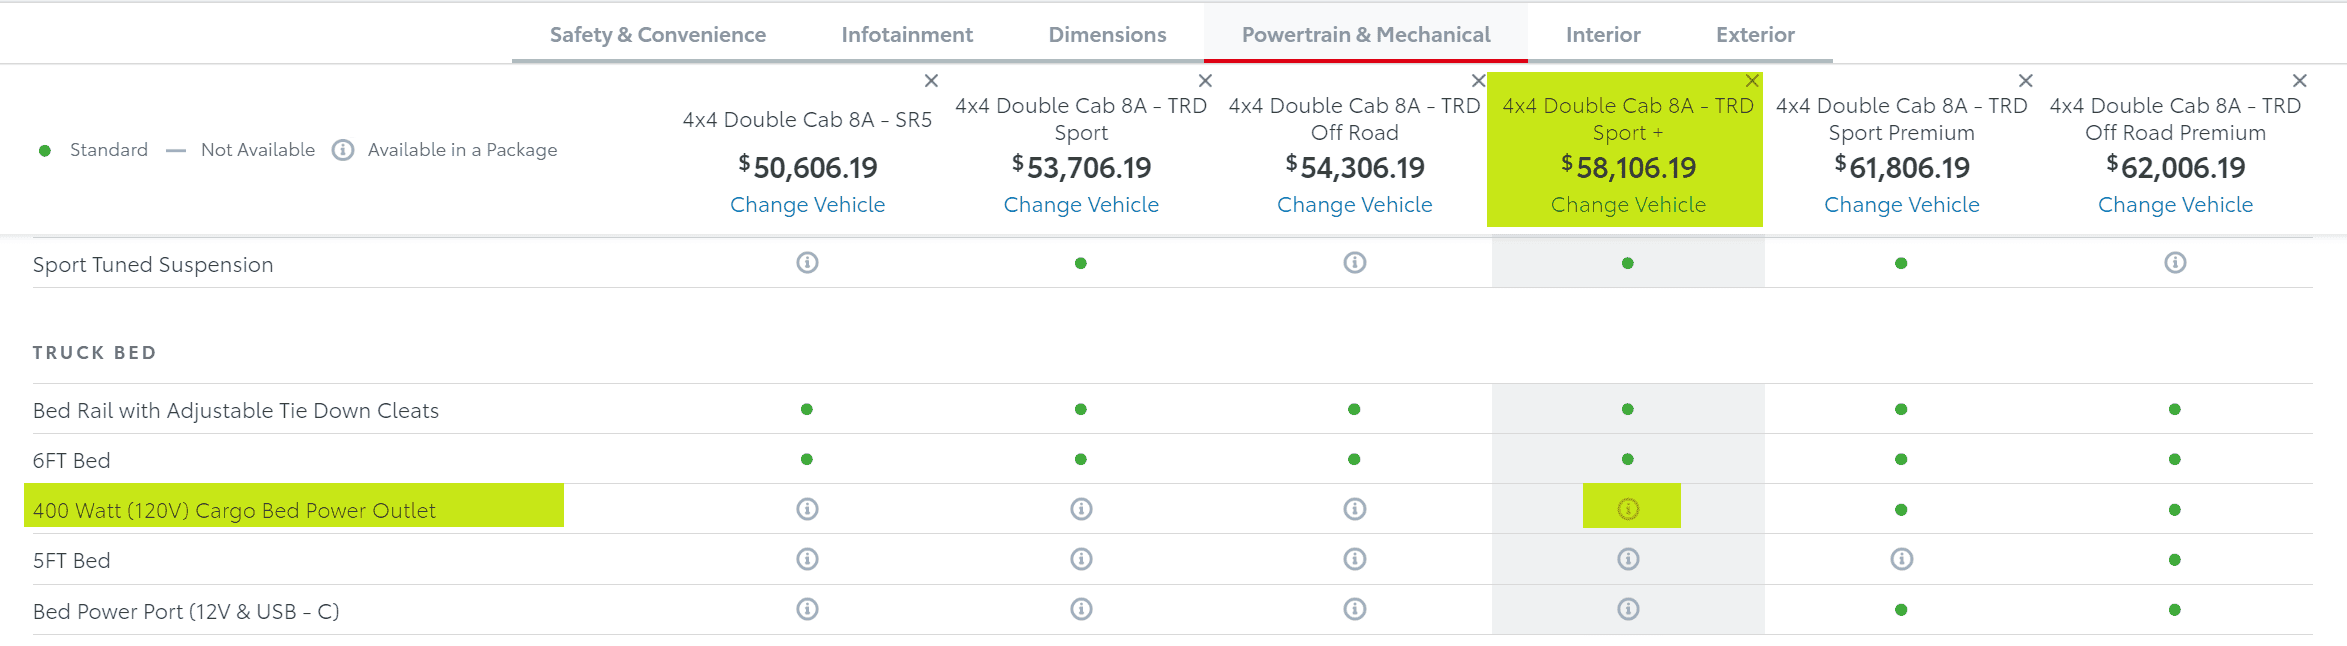Select the 4x4 Double Cab 8A - SR5 title
Image resolution: width=2347 pixels, height=646 pixels.
coord(807,120)
